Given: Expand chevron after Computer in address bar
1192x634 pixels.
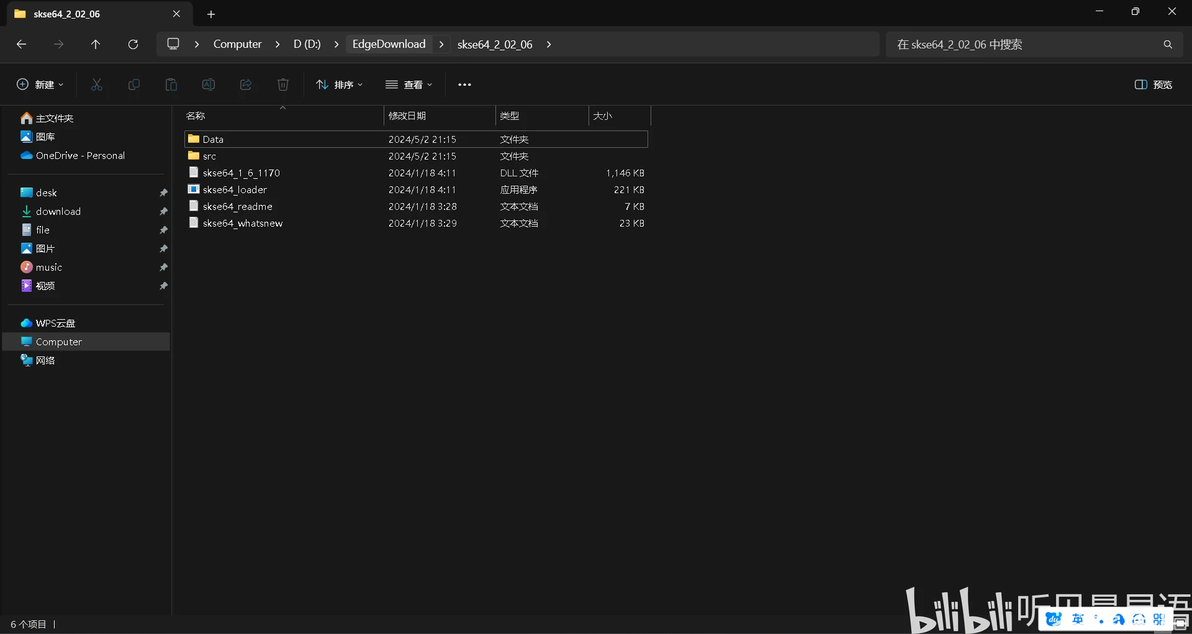Looking at the screenshot, I should pyautogui.click(x=278, y=44).
